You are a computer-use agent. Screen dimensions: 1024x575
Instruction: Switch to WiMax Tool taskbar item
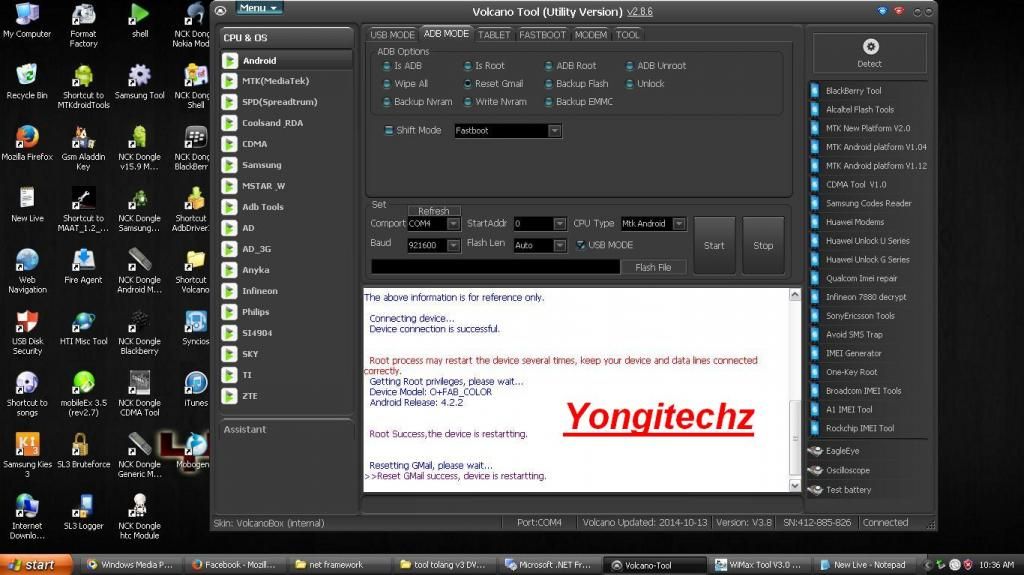[x=759, y=565]
